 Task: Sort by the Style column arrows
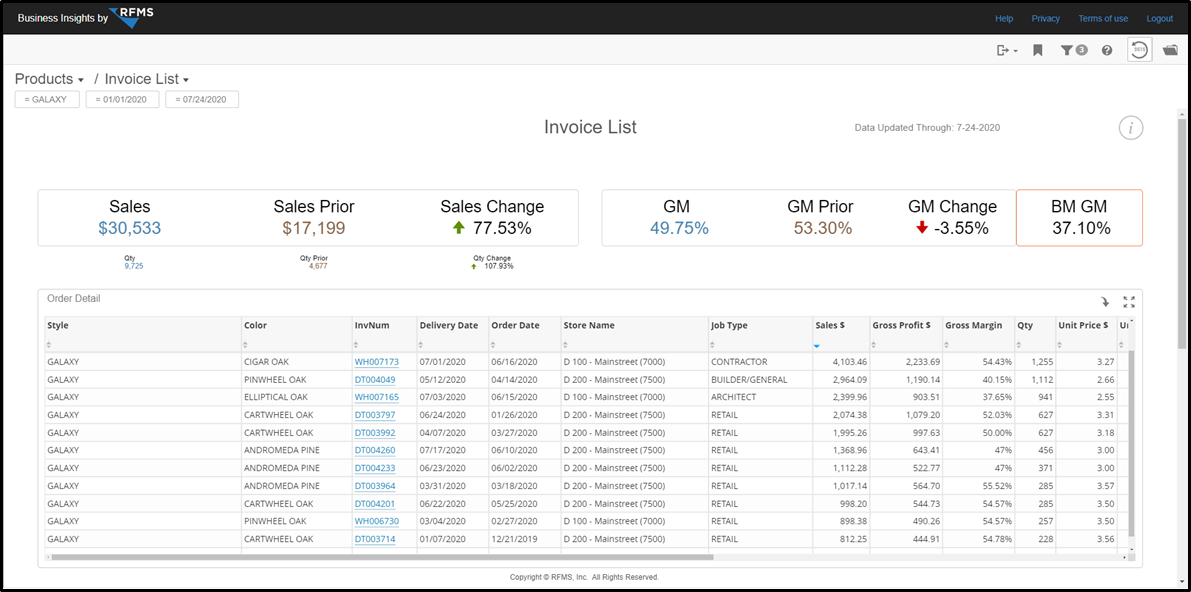point(49,345)
